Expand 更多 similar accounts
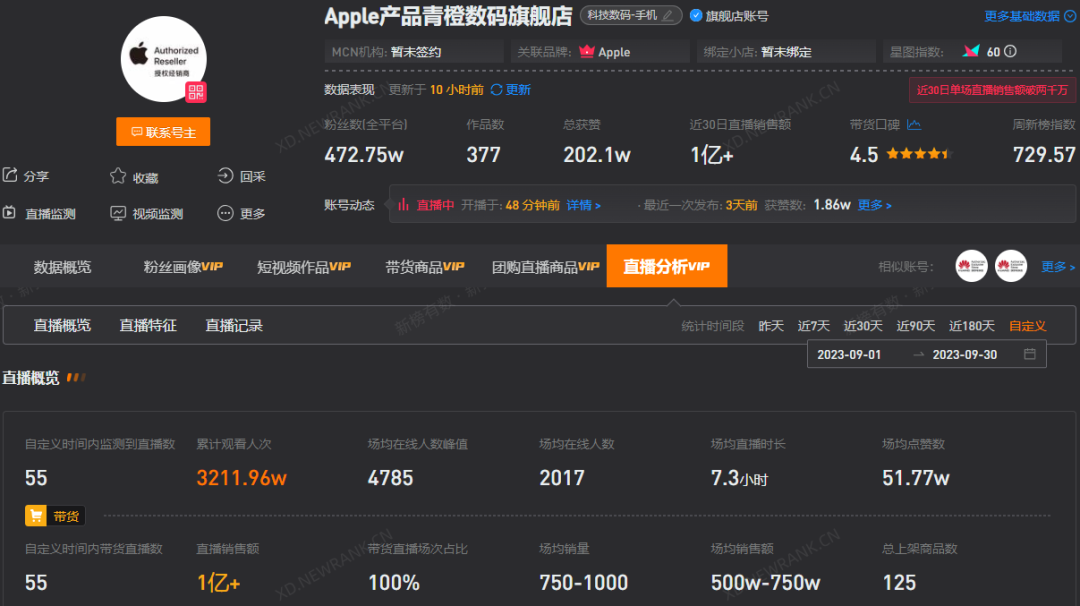The width and height of the screenshot is (1080, 606). tap(1058, 267)
